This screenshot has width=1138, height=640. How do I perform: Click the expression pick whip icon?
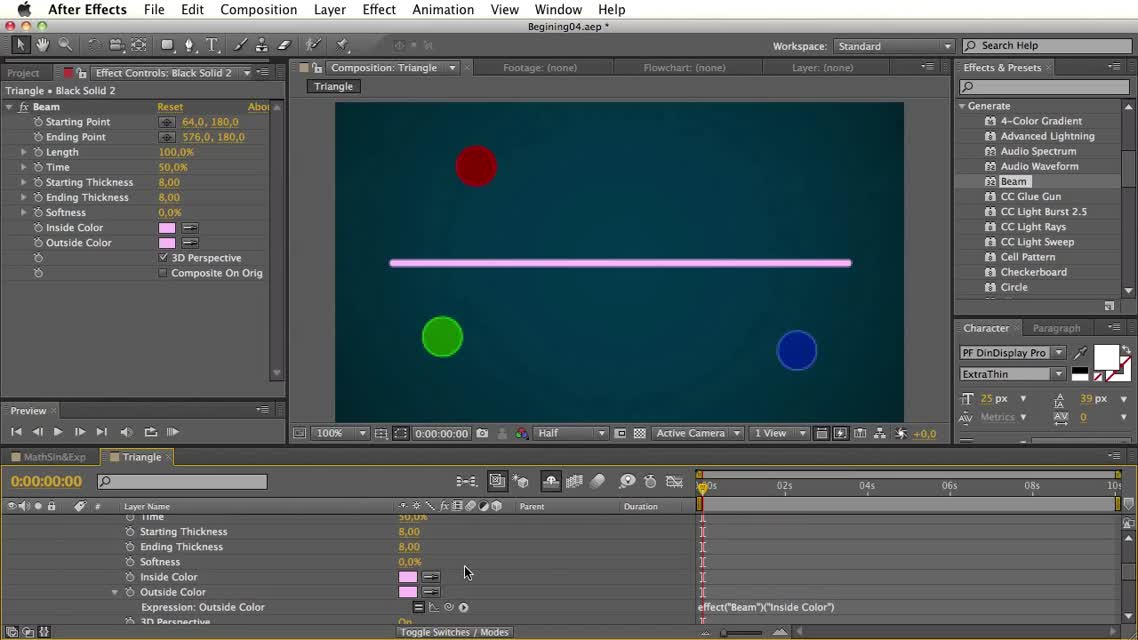pos(449,607)
